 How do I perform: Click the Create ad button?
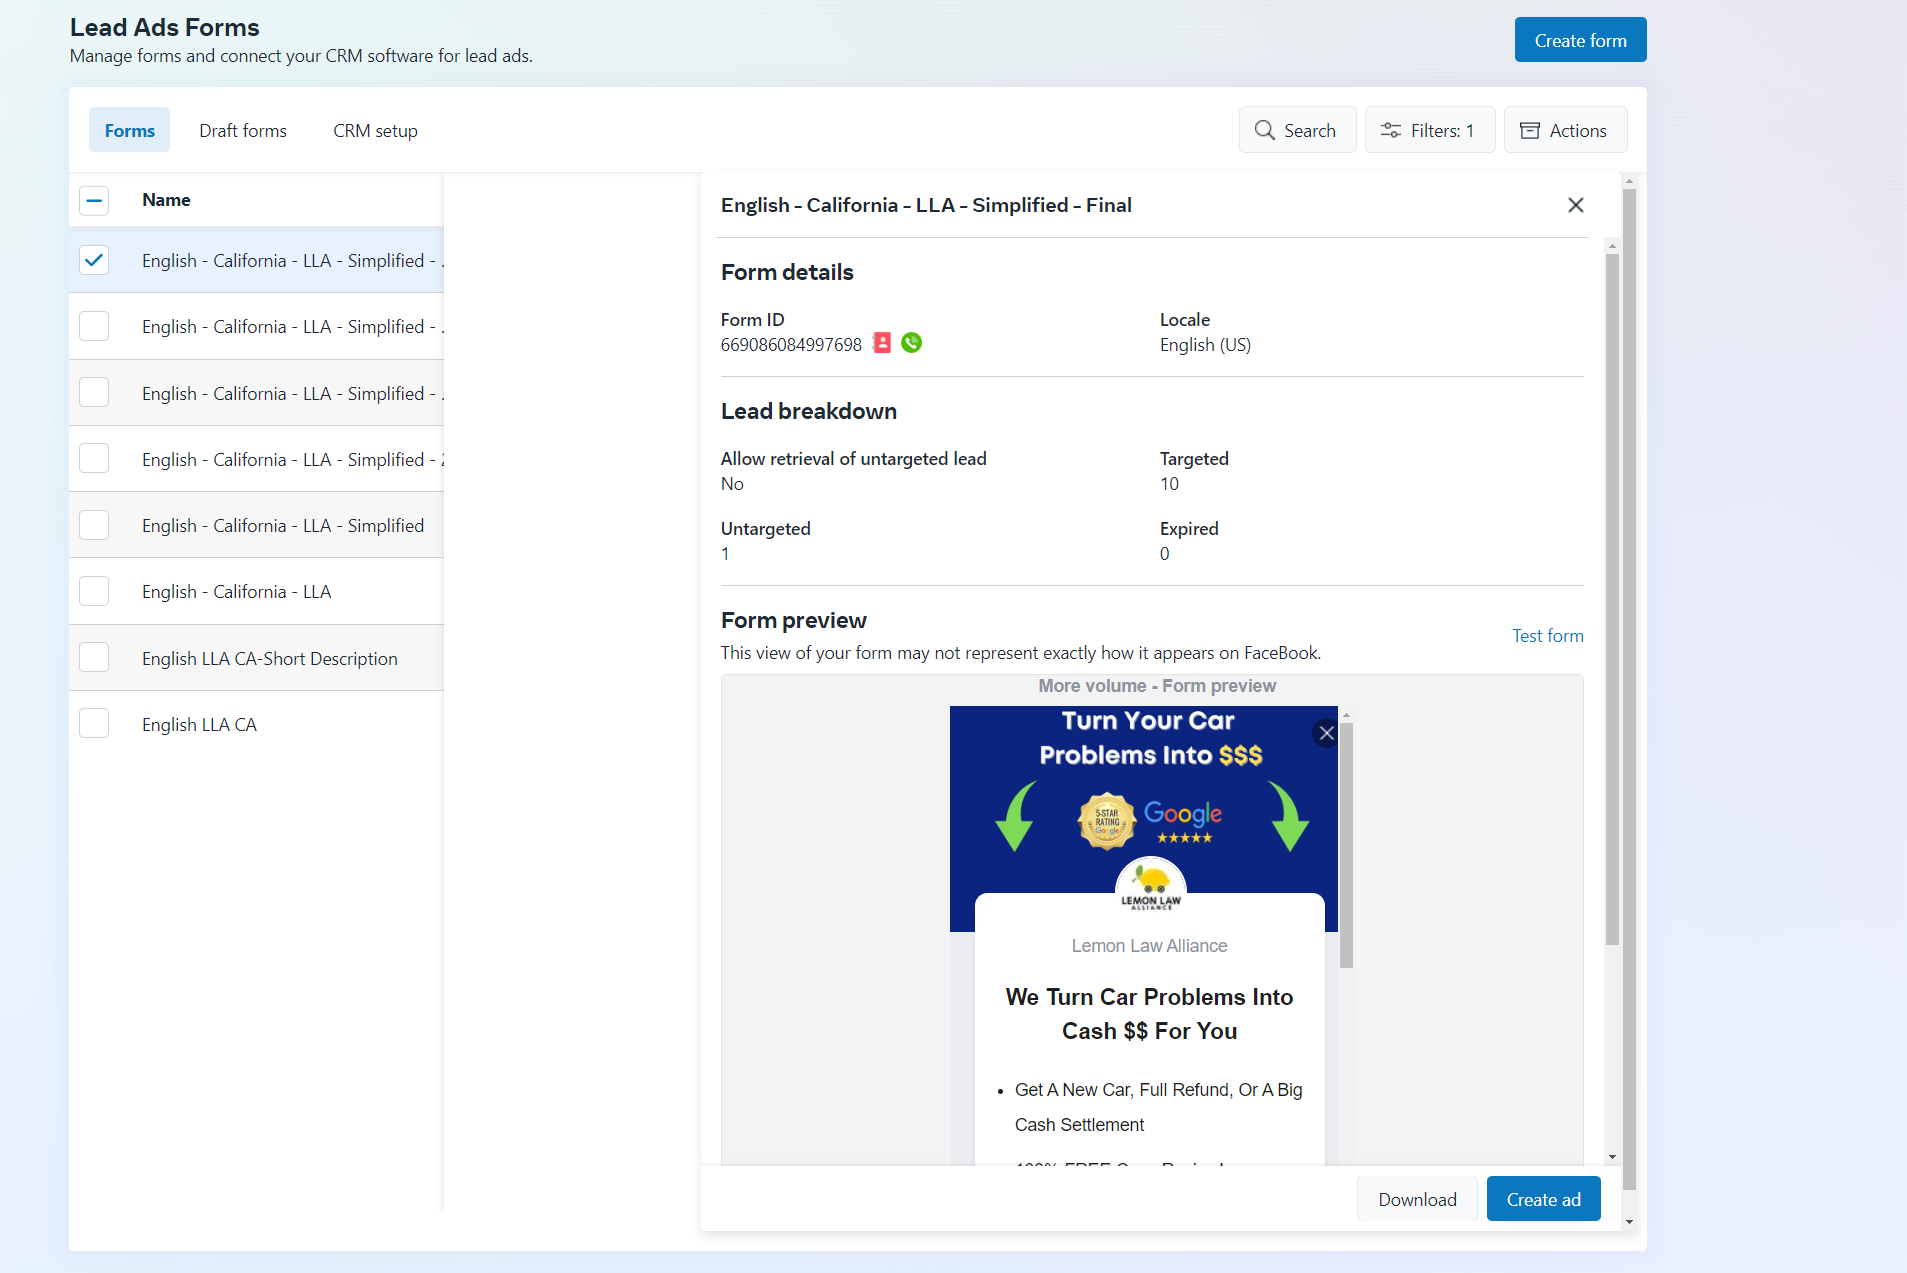[1543, 1199]
